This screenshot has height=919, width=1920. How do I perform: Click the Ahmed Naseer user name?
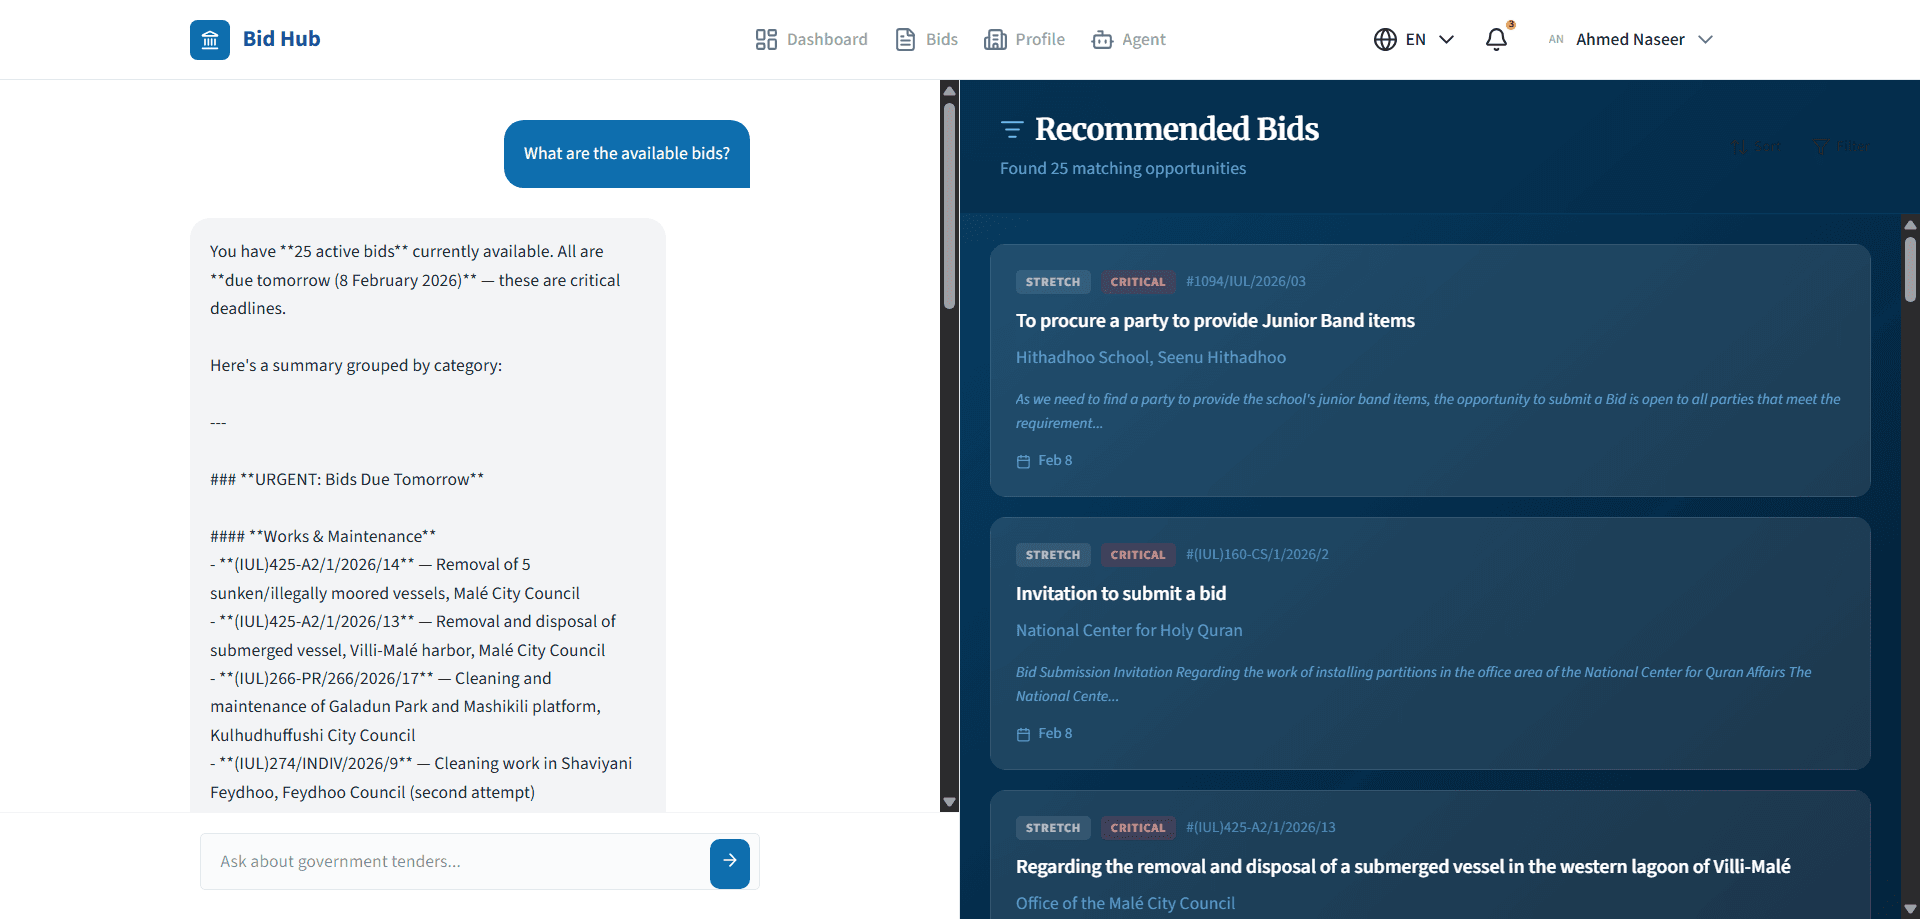click(1630, 40)
